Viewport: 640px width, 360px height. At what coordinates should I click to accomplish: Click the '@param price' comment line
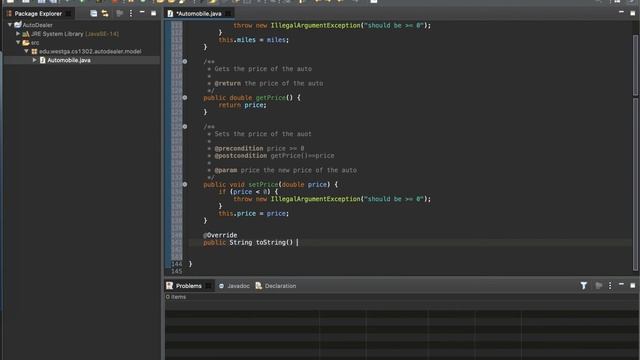point(282,170)
